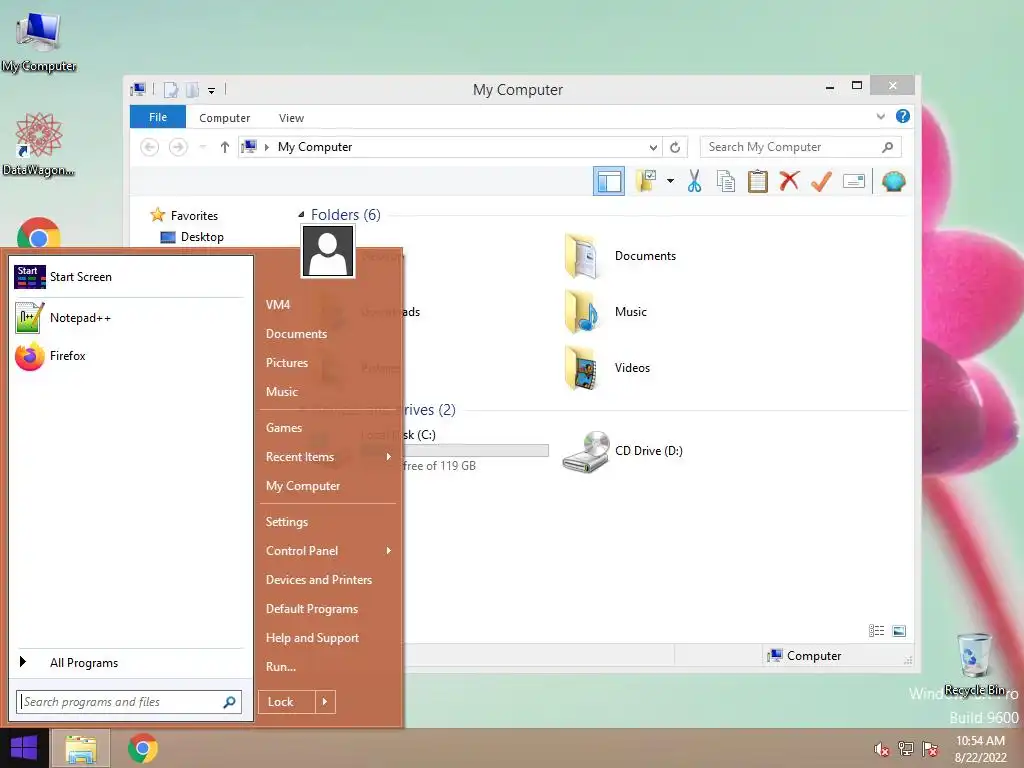Expand Recent Items submenu
Viewport: 1024px width, 768px height.
click(328, 457)
